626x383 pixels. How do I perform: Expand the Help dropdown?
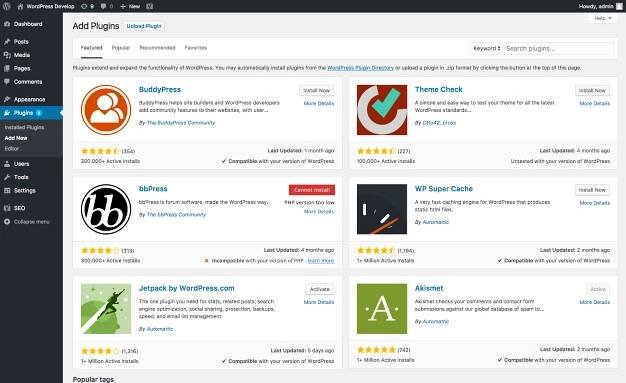[603, 18]
